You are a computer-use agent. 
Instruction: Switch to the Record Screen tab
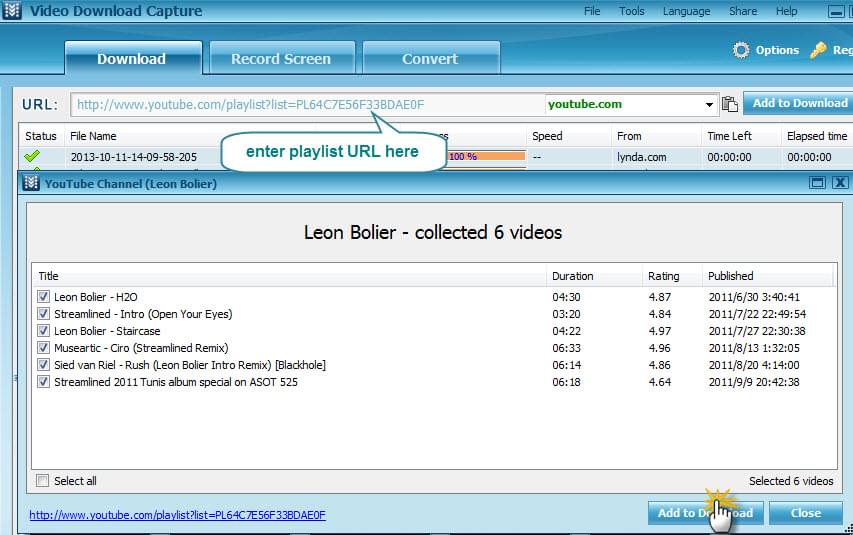pyautogui.click(x=280, y=59)
